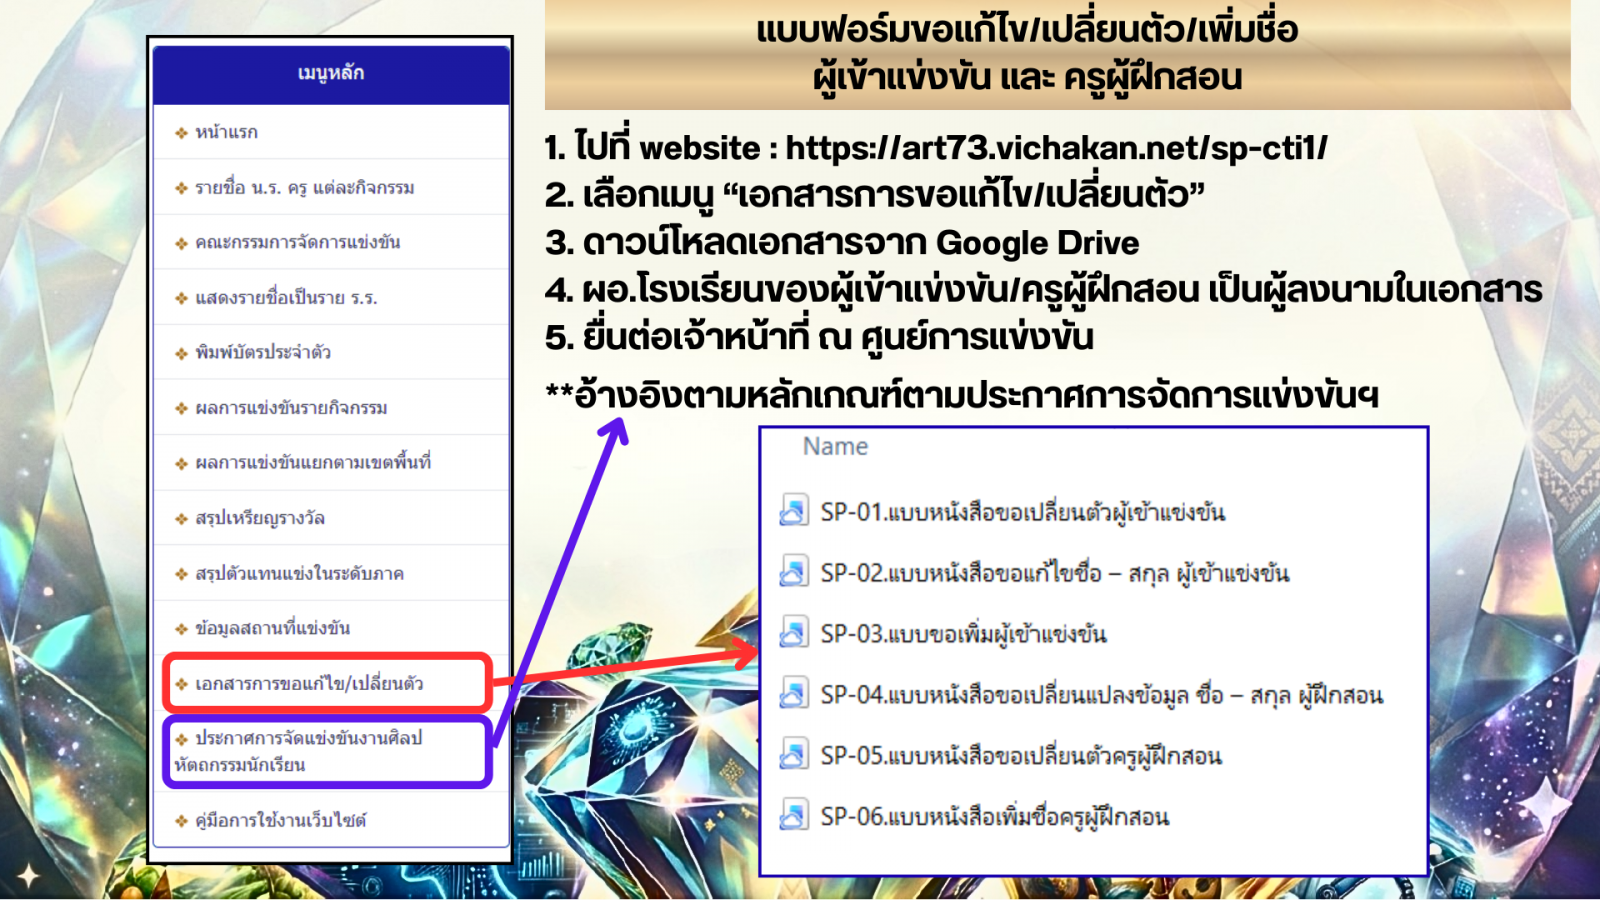Viewport: 1600px width, 900px height.
Task: Click the SP-04 document file icon
Action: point(793,694)
